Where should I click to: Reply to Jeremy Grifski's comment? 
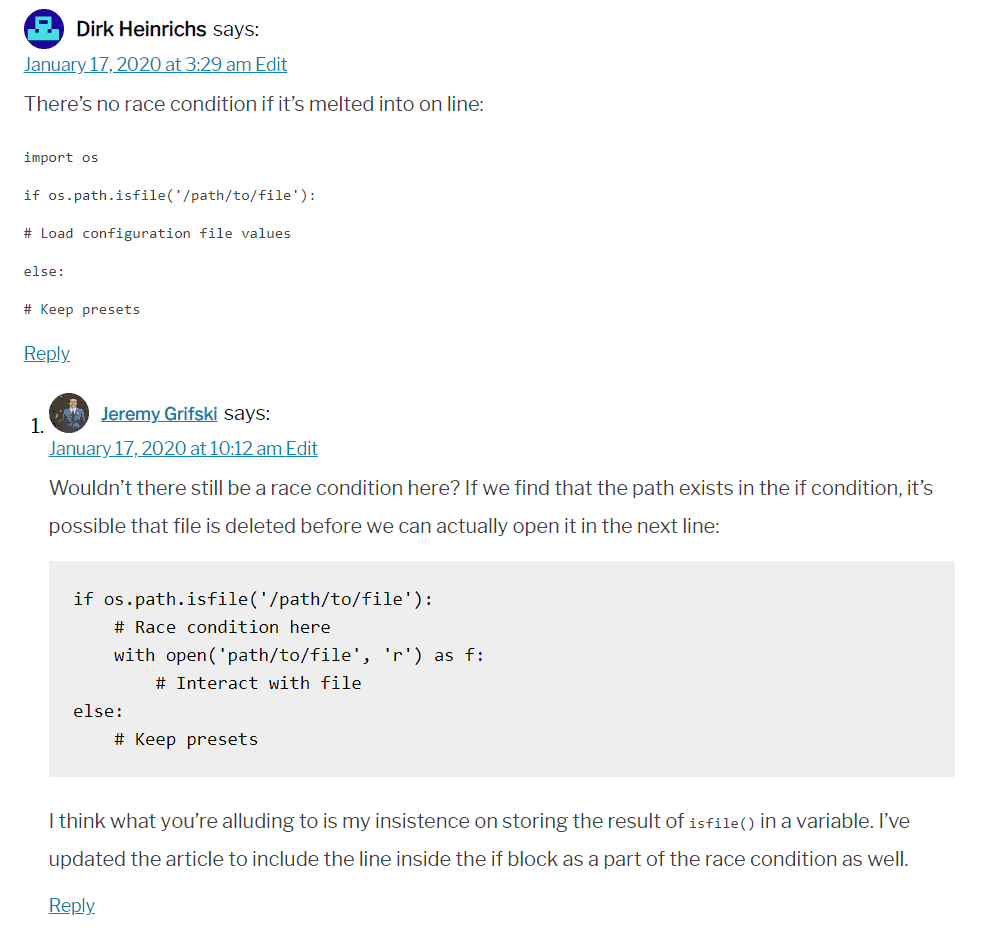(x=71, y=905)
